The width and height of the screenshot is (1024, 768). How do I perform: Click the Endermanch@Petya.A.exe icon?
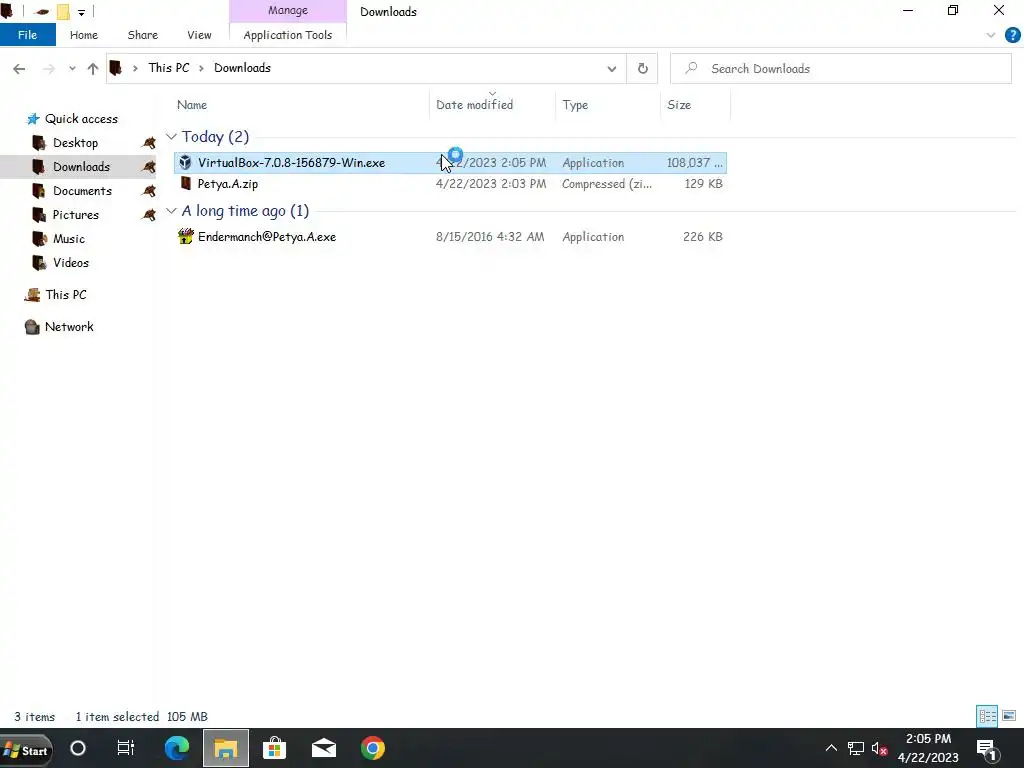click(186, 236)
